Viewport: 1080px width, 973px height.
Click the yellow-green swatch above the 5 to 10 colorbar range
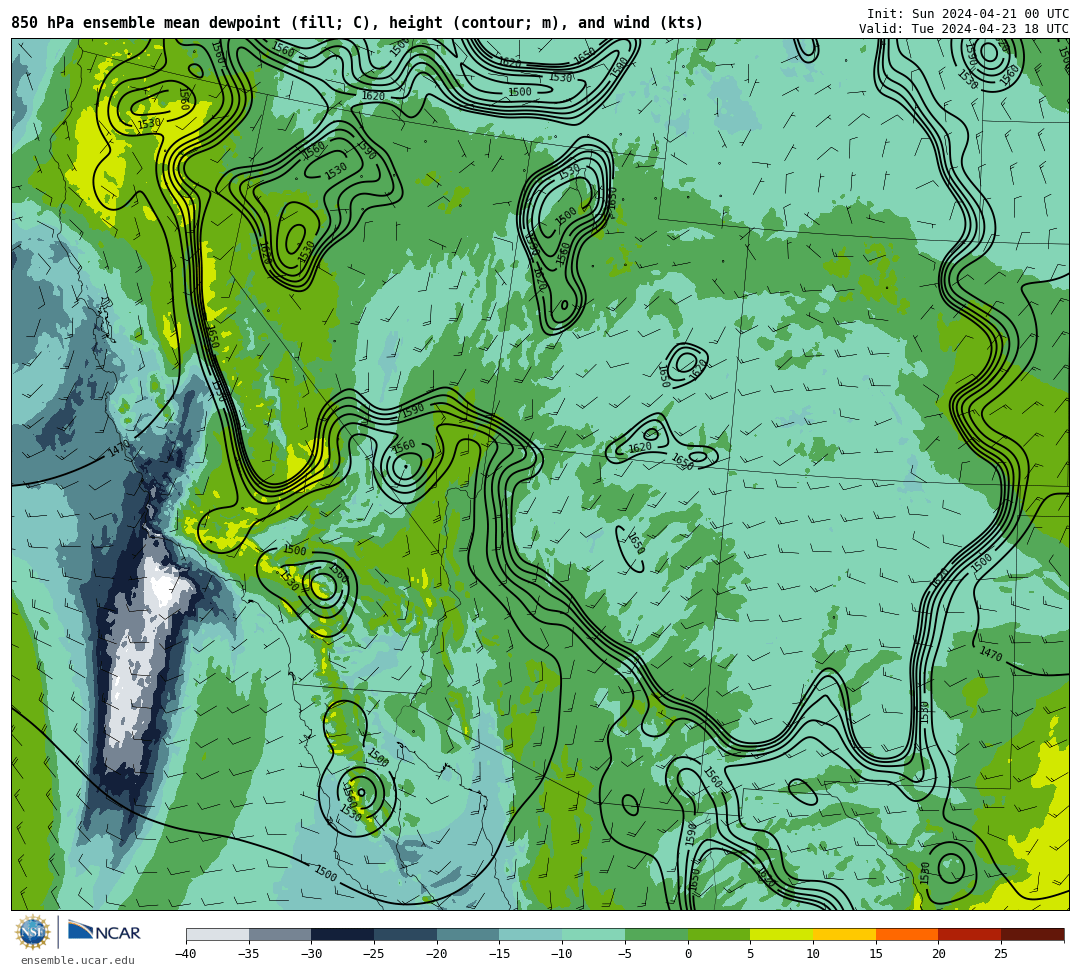[x=781, y=934]
